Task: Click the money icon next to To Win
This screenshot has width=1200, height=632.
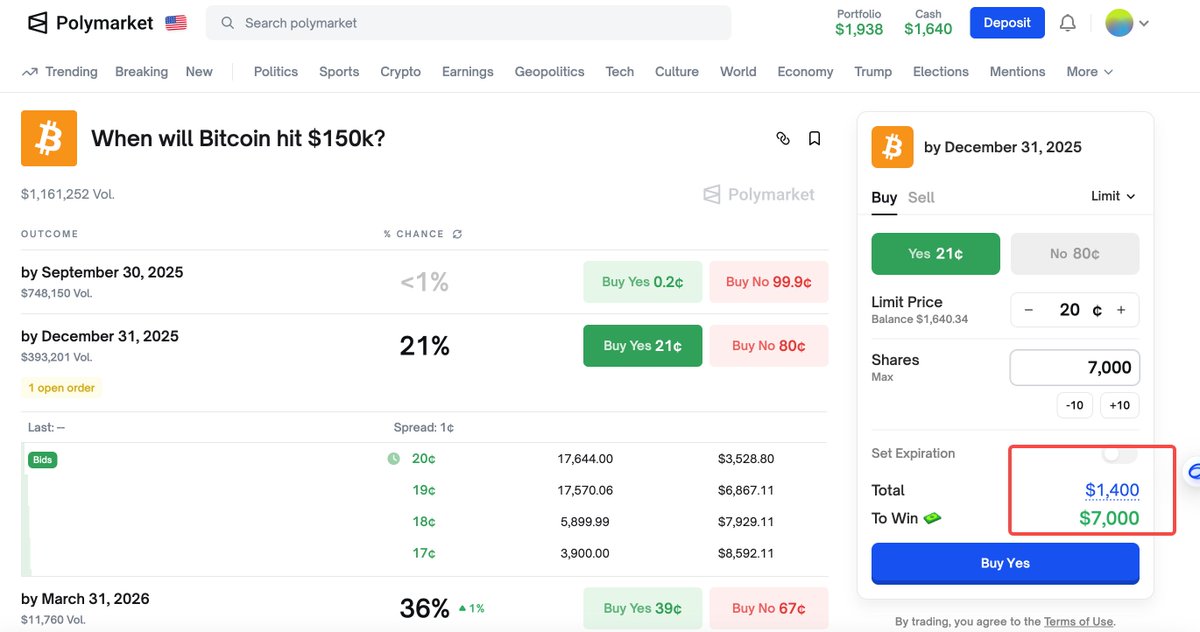Action: point(932,518)
